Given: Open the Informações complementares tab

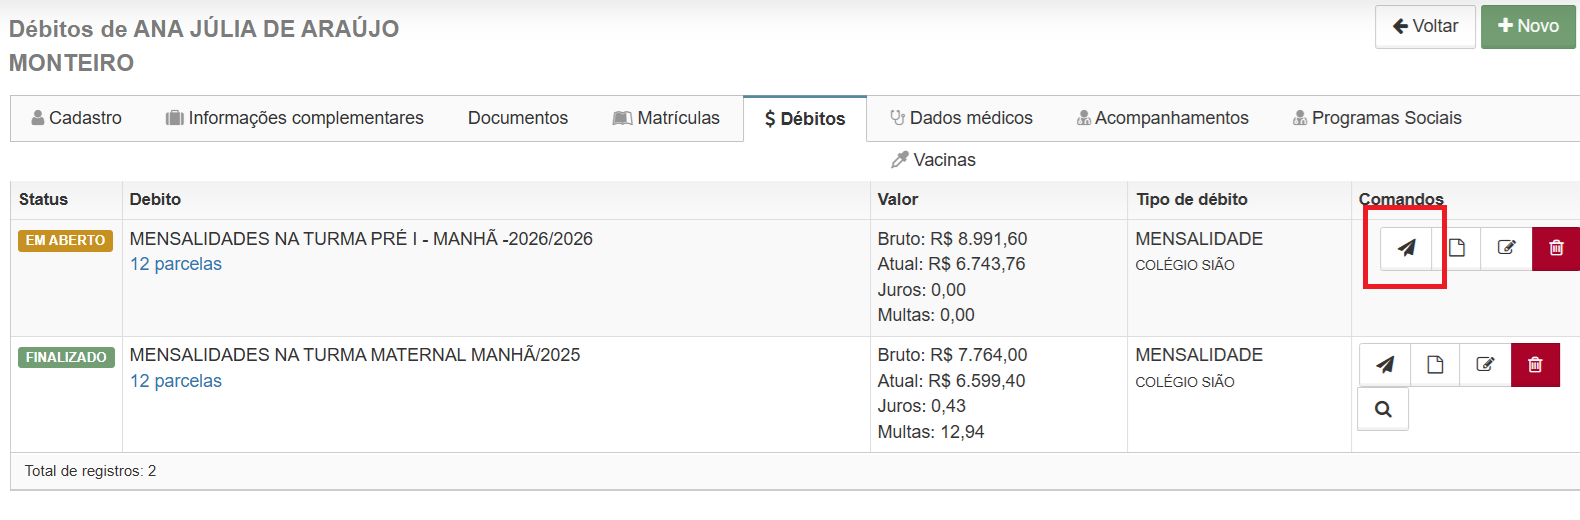Looking at the screenshot, I should [295, 118].
